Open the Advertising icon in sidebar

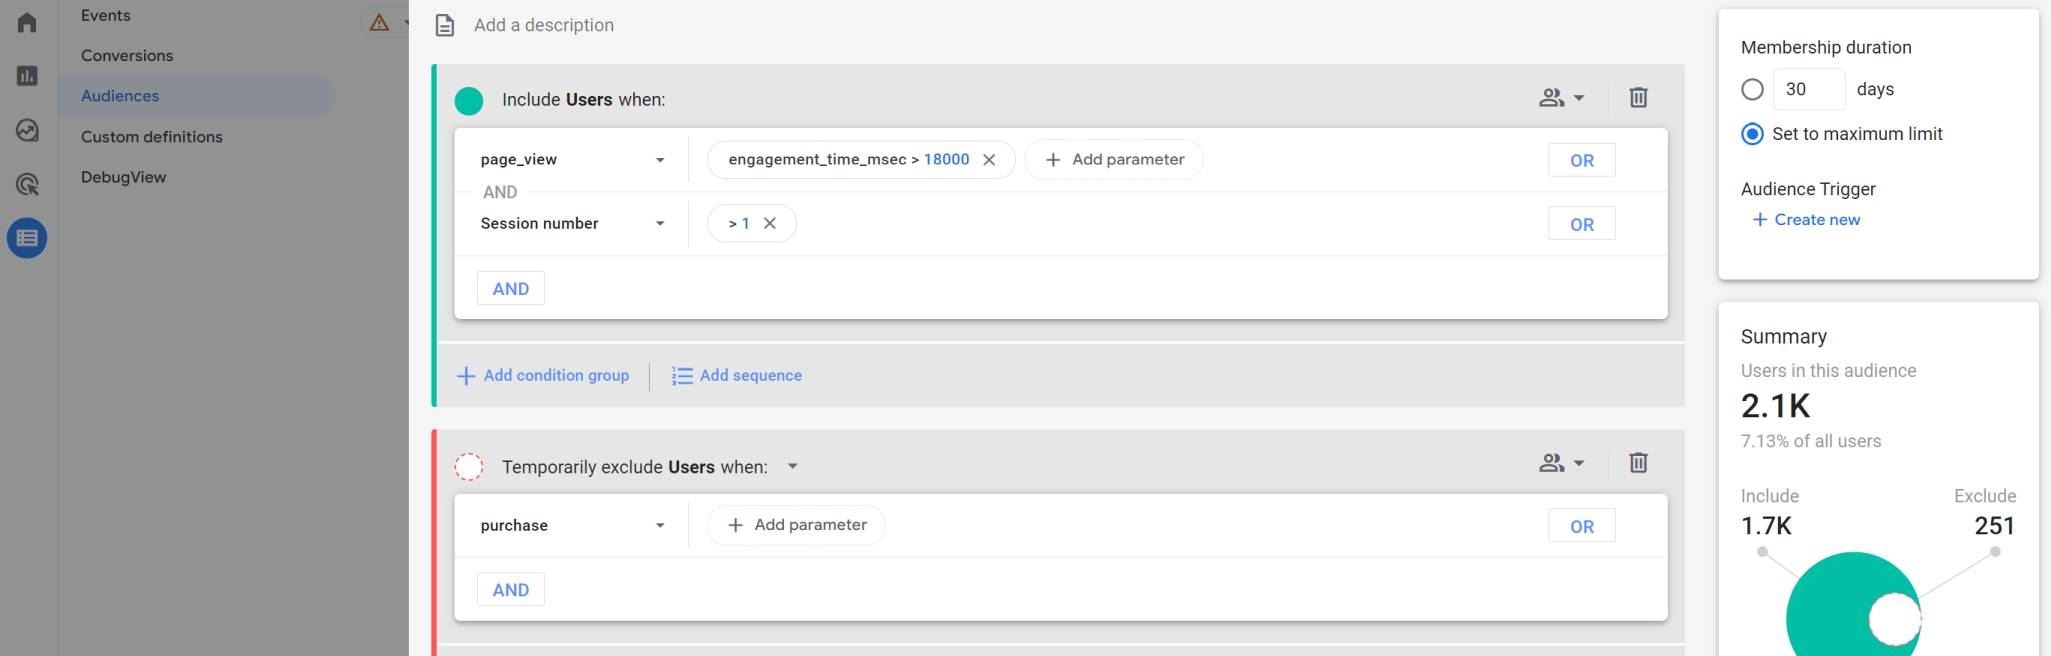pos(27,184)
